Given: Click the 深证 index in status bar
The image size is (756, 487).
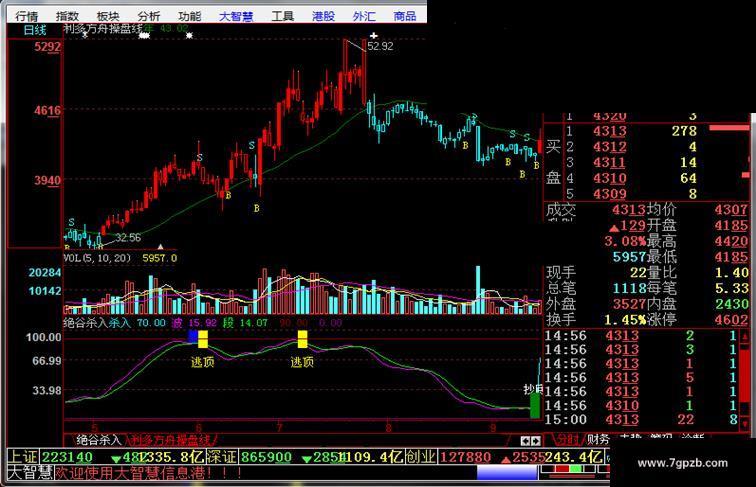Looking at the screenshot, I should pyautogui.click(x=222, y=456).
